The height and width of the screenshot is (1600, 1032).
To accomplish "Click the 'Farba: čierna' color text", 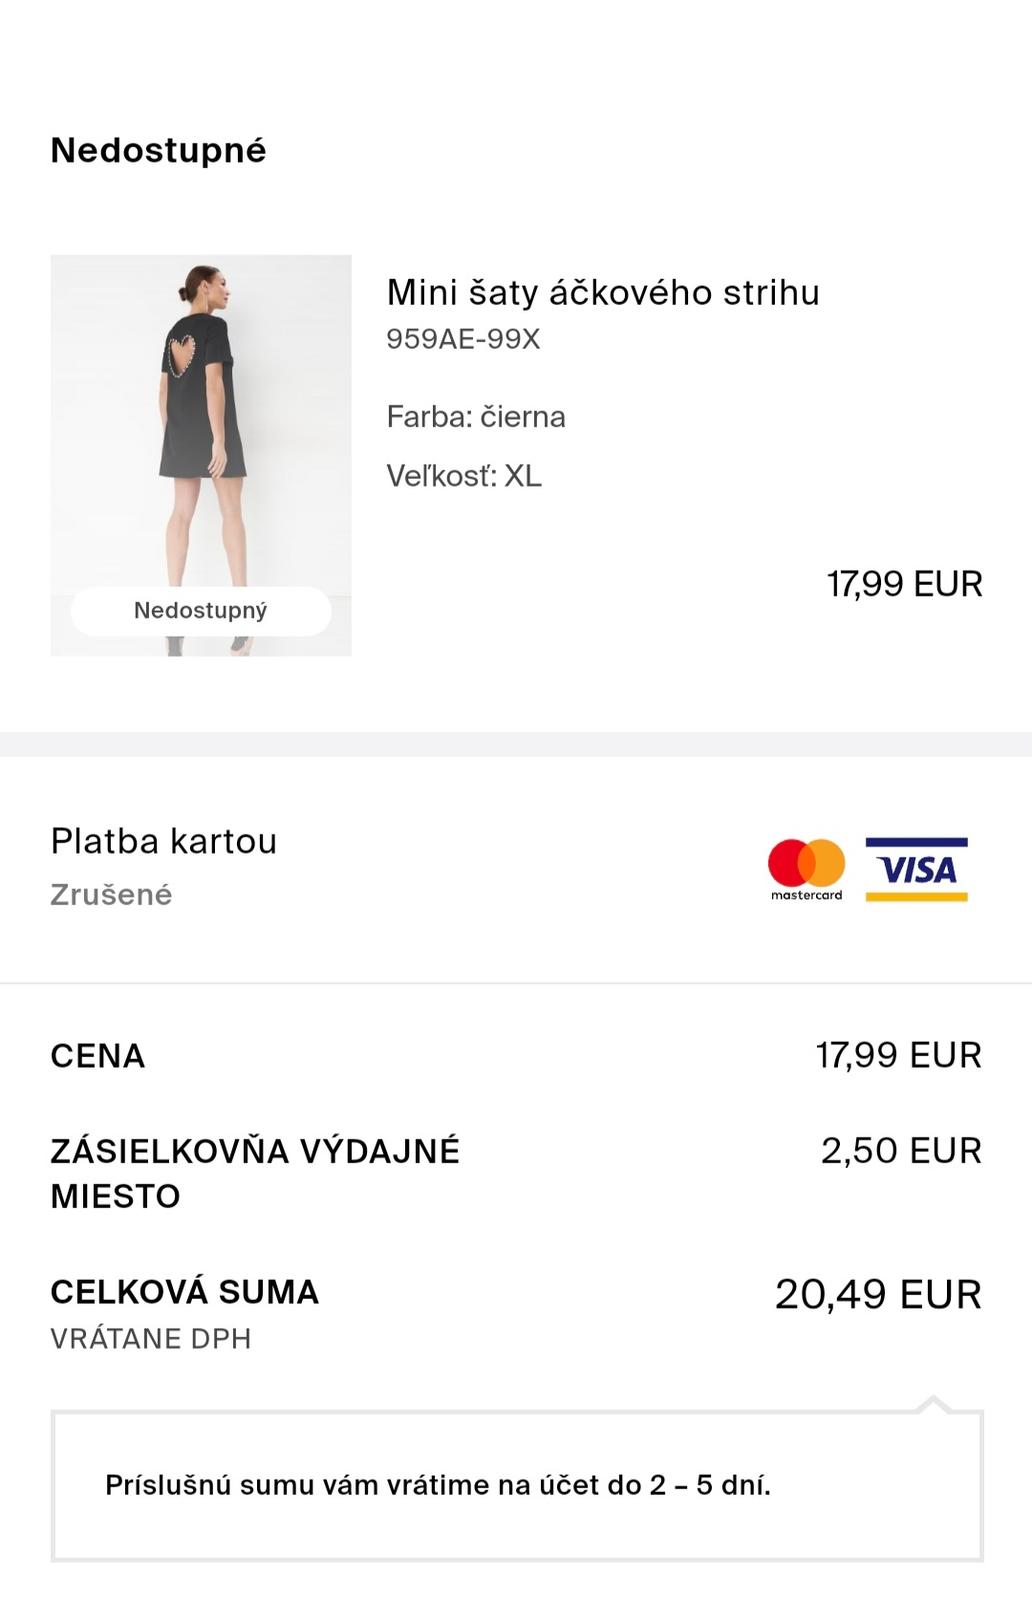I will pos(476,416).
